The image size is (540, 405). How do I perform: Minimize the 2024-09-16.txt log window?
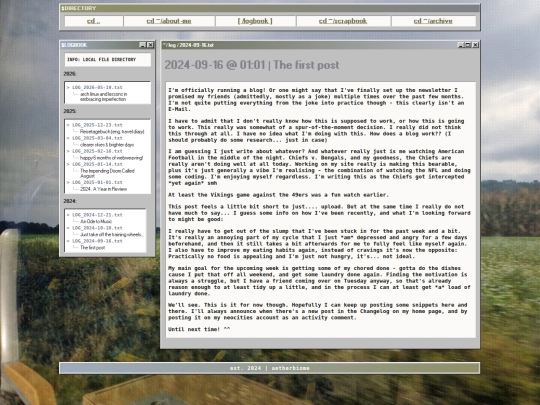460,45
